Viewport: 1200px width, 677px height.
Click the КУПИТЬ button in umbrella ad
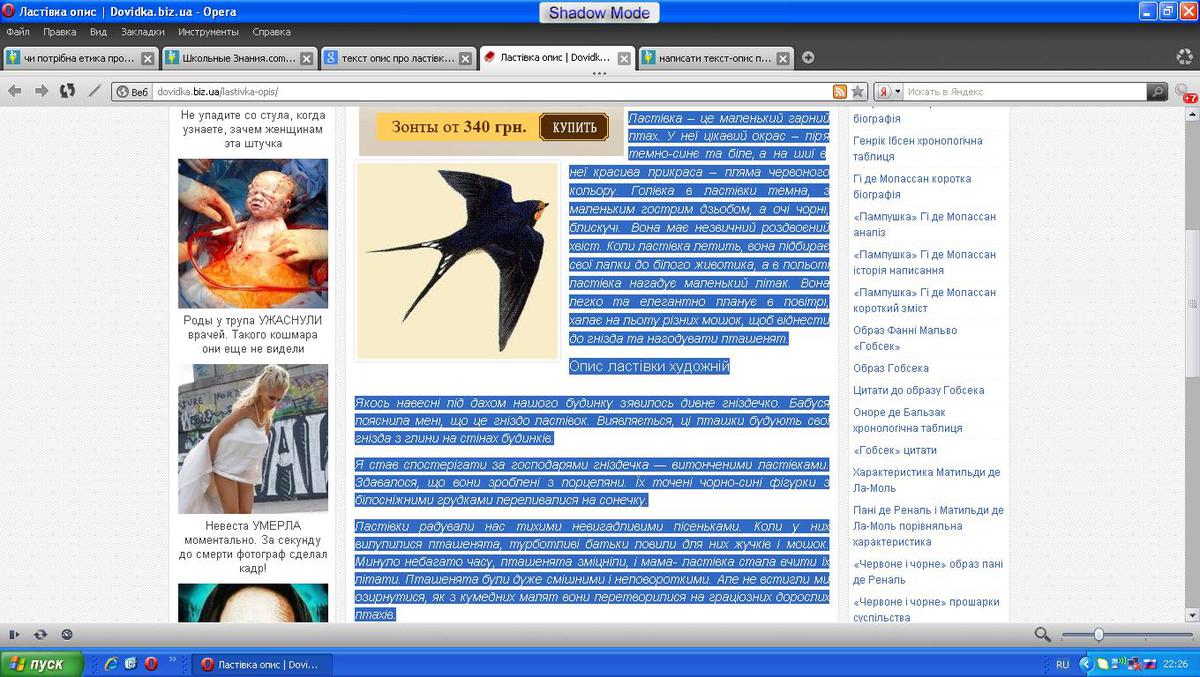[574, 127]
